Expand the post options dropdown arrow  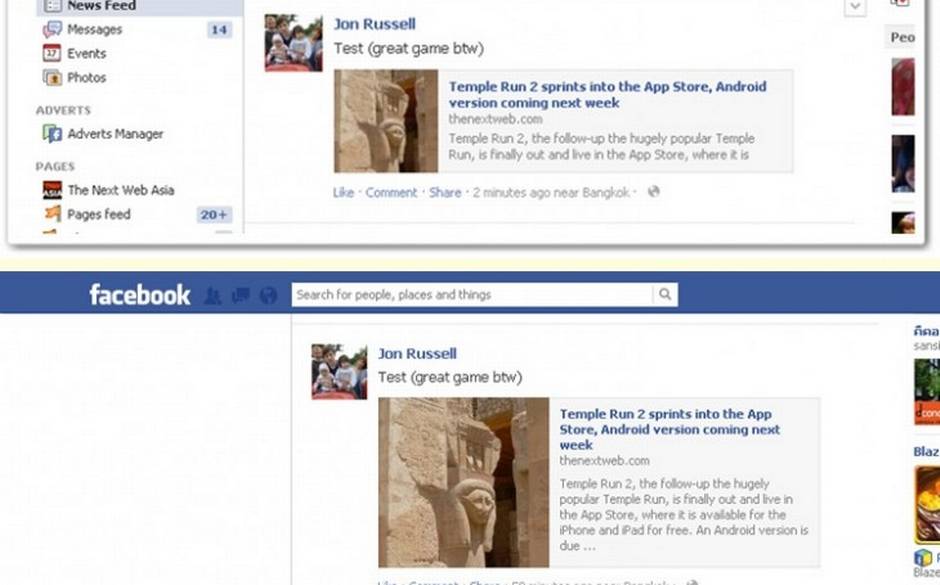click(x=855, y=7)
